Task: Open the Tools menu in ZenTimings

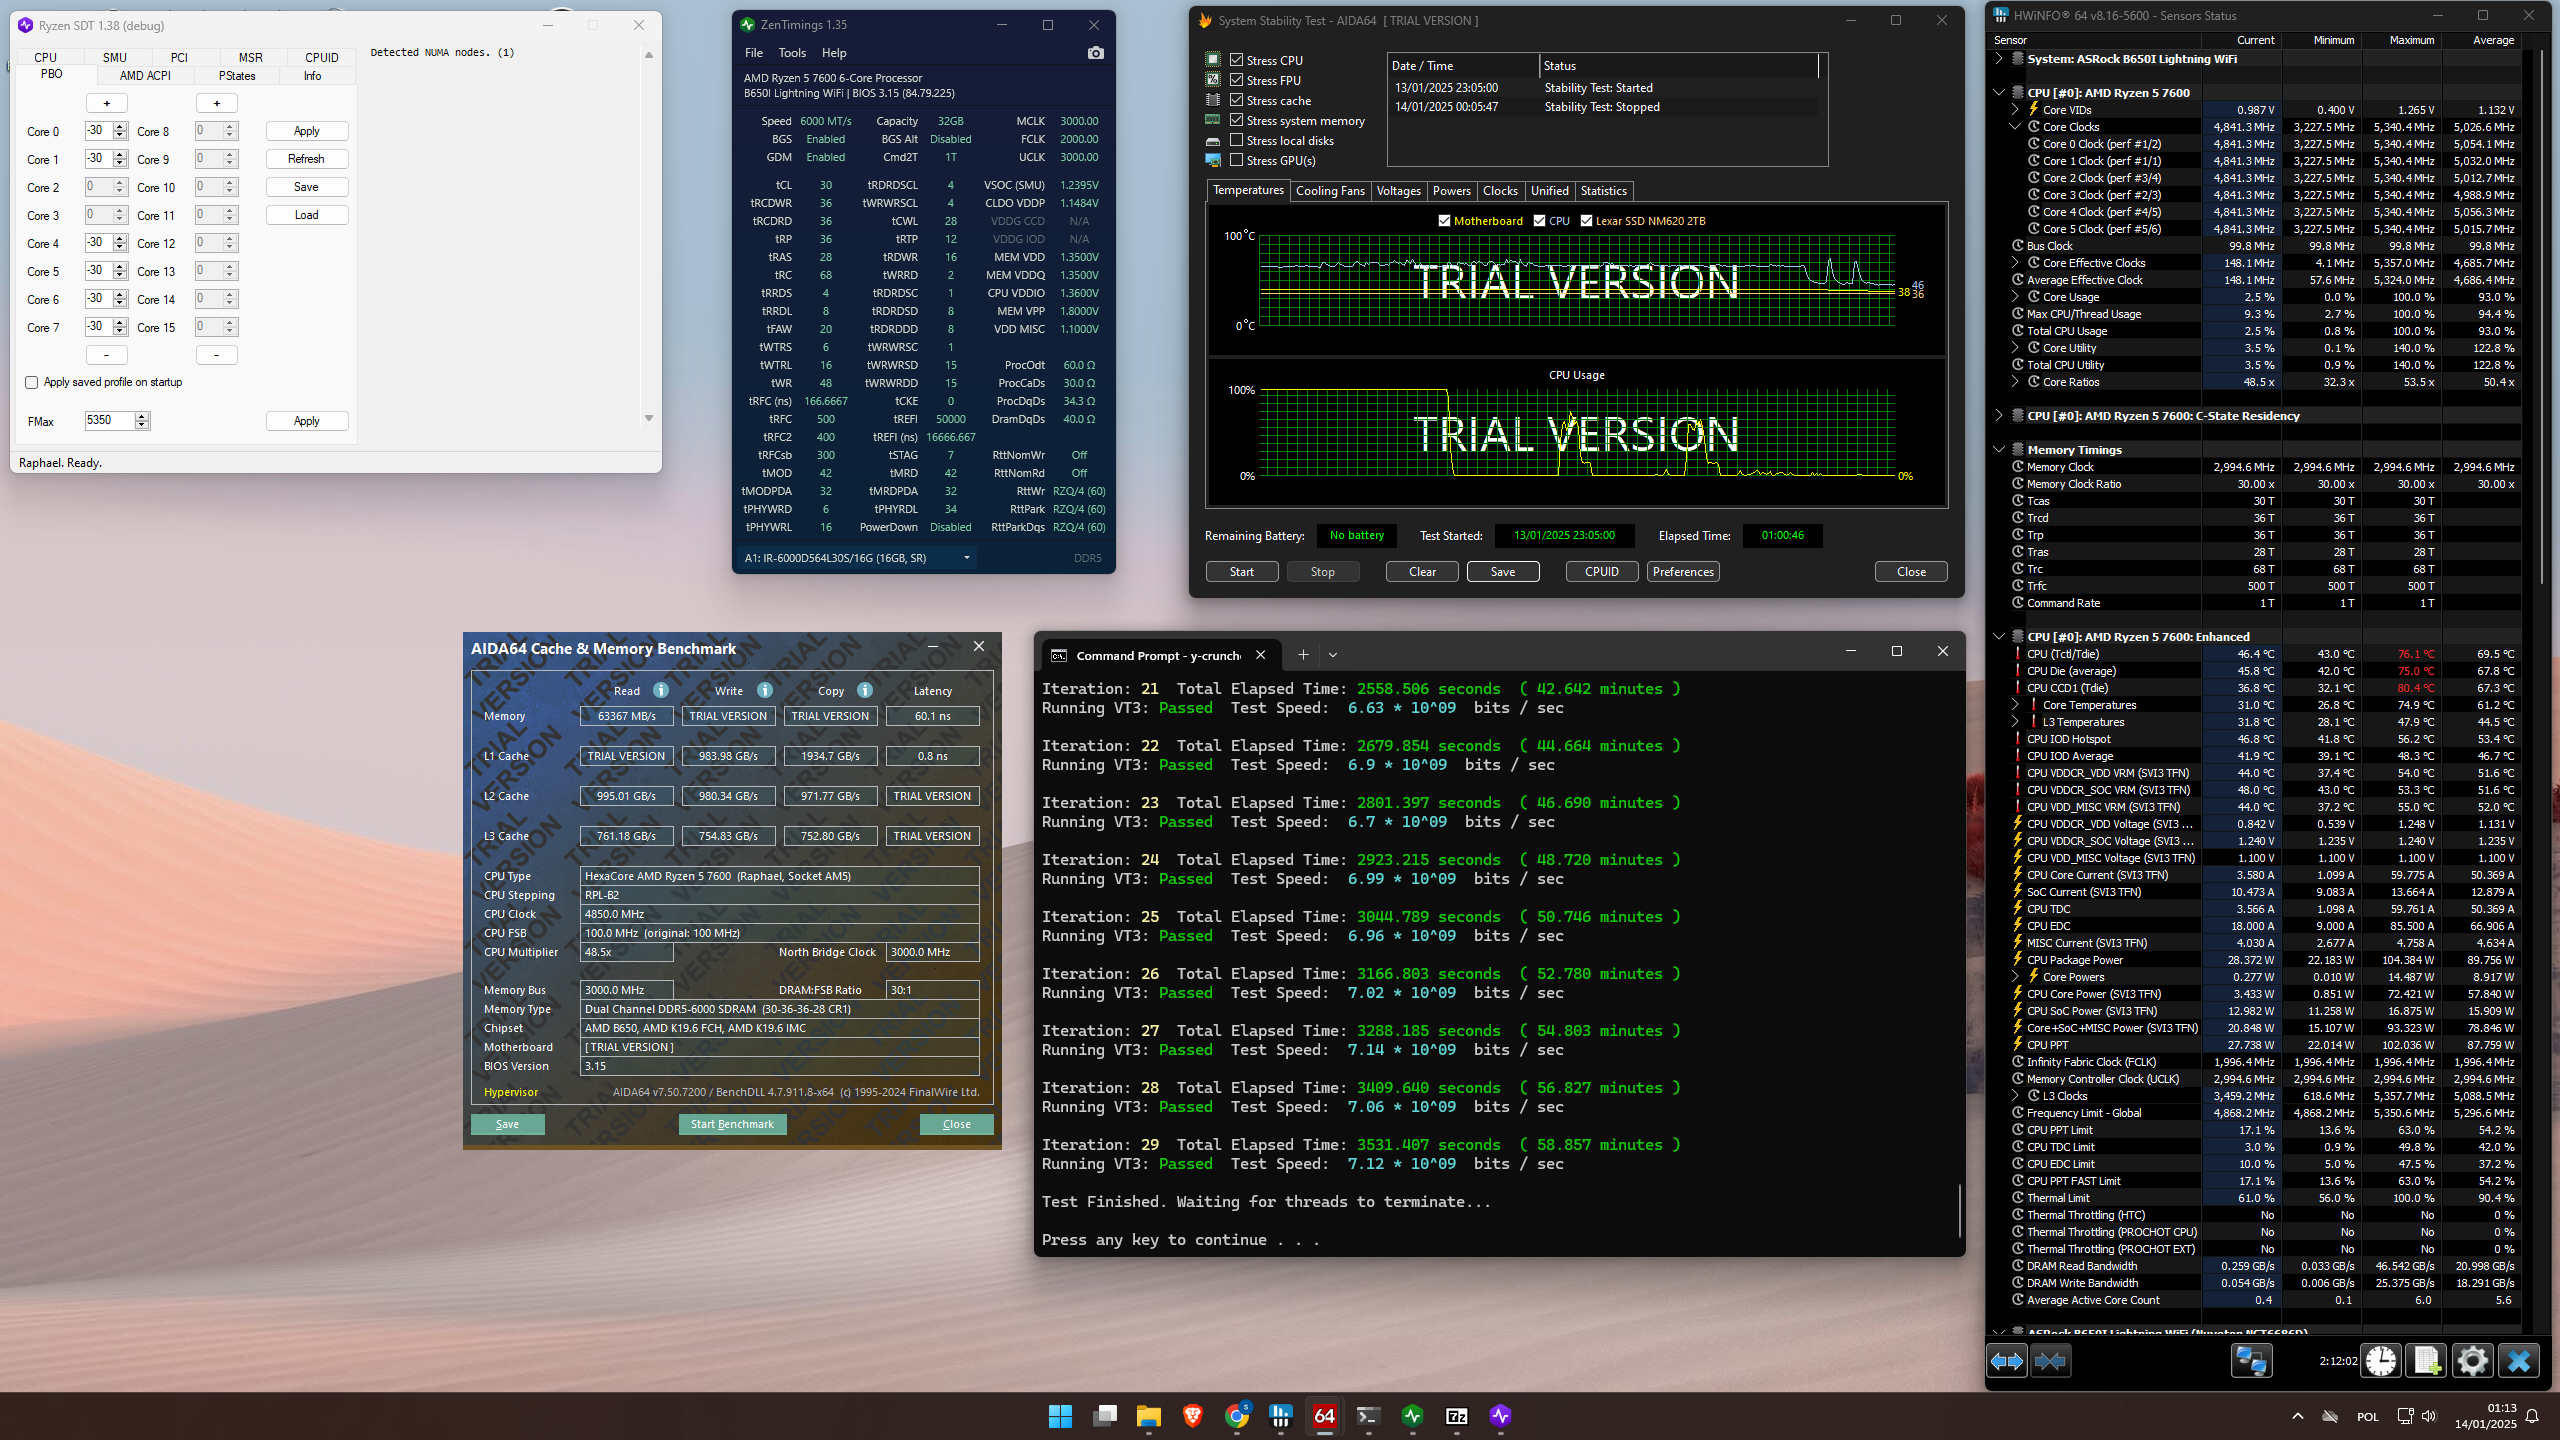Action: click(x=791, y=53)
